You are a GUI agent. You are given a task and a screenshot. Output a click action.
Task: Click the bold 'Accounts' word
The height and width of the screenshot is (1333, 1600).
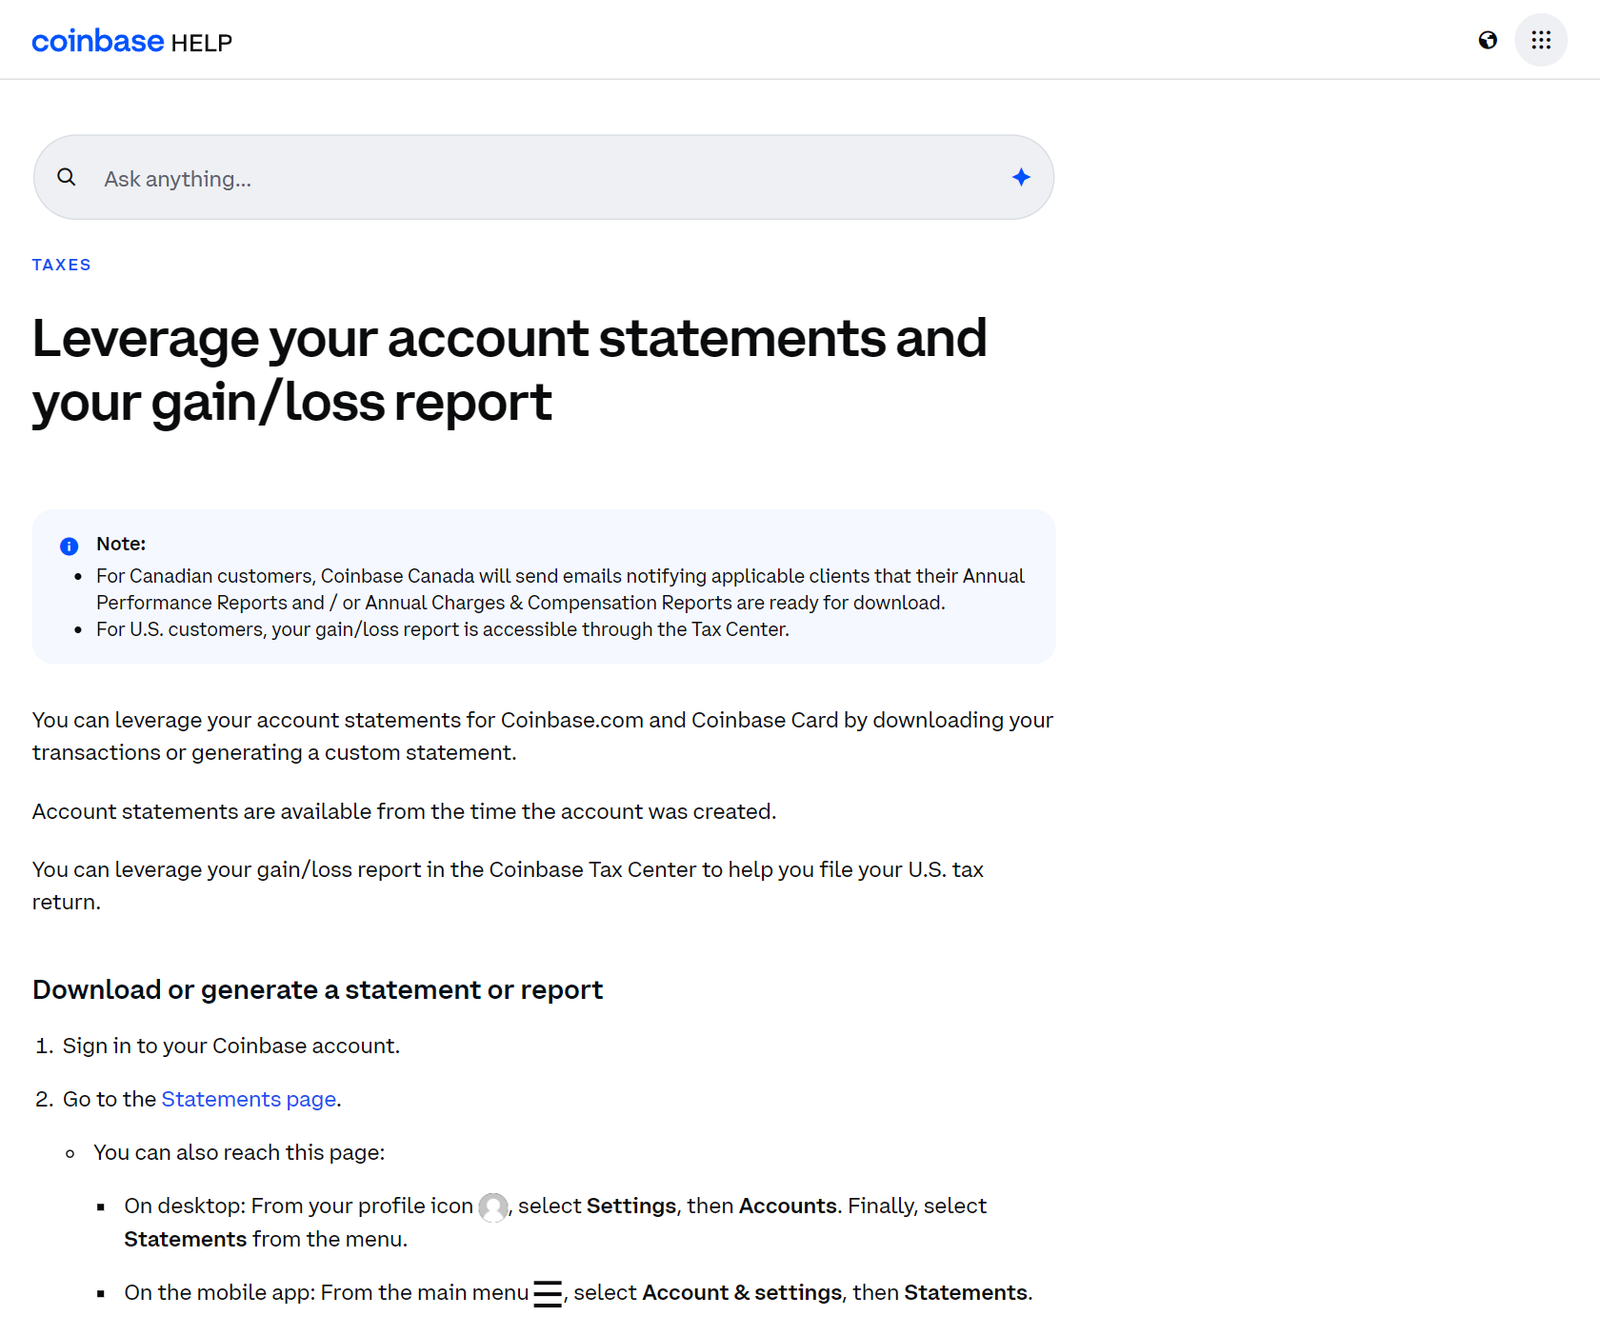tap(787, 1206)
